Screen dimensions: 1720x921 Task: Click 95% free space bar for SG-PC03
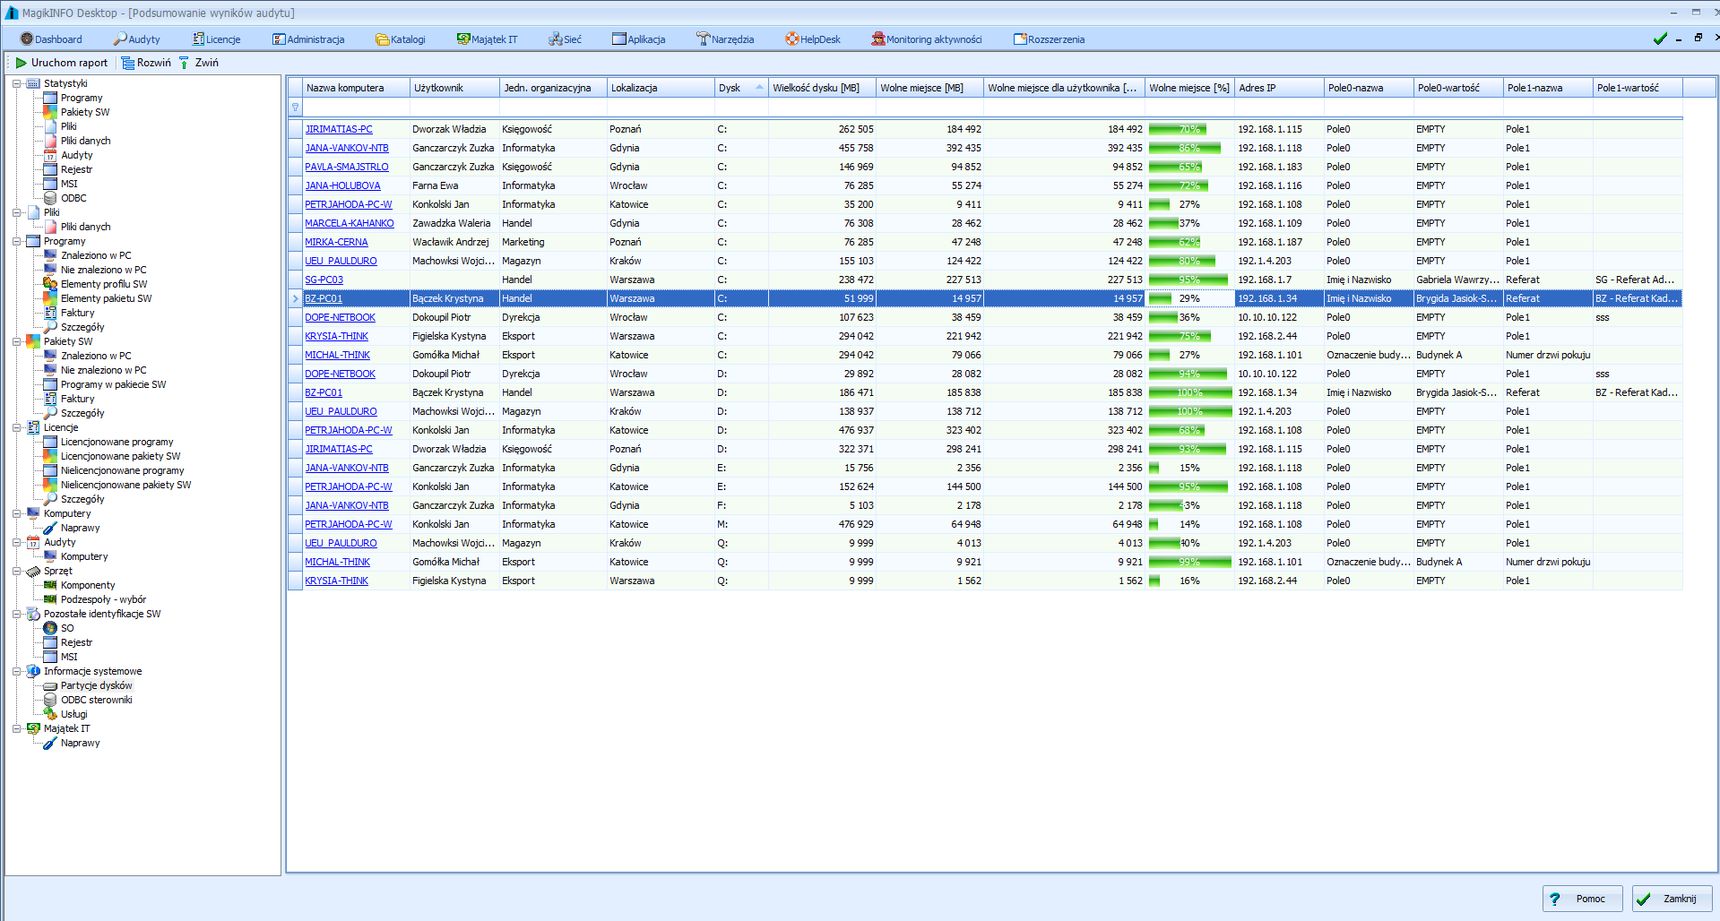click(1190, 280)
